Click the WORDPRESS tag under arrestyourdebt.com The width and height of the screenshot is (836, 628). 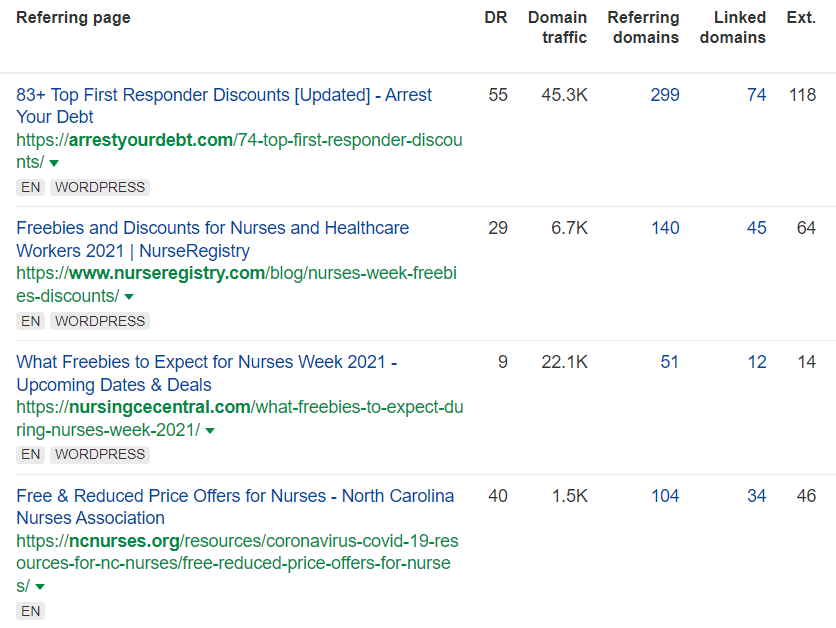tap(99, 187)
